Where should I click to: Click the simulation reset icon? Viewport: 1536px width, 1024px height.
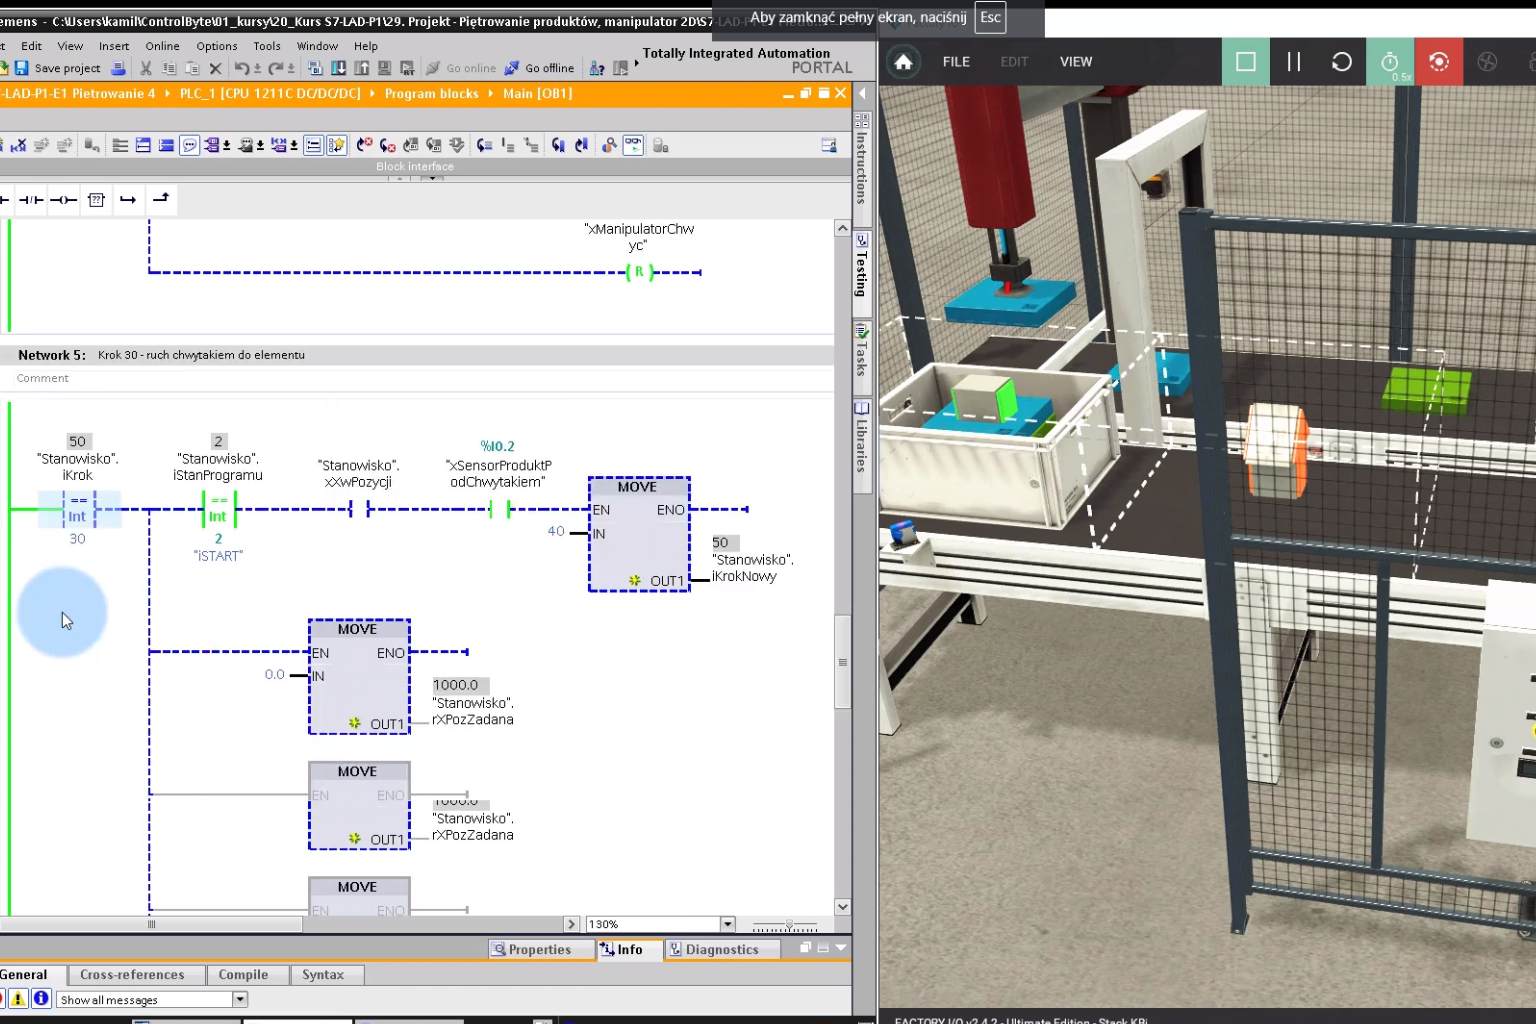click(x=1341, y=62)
